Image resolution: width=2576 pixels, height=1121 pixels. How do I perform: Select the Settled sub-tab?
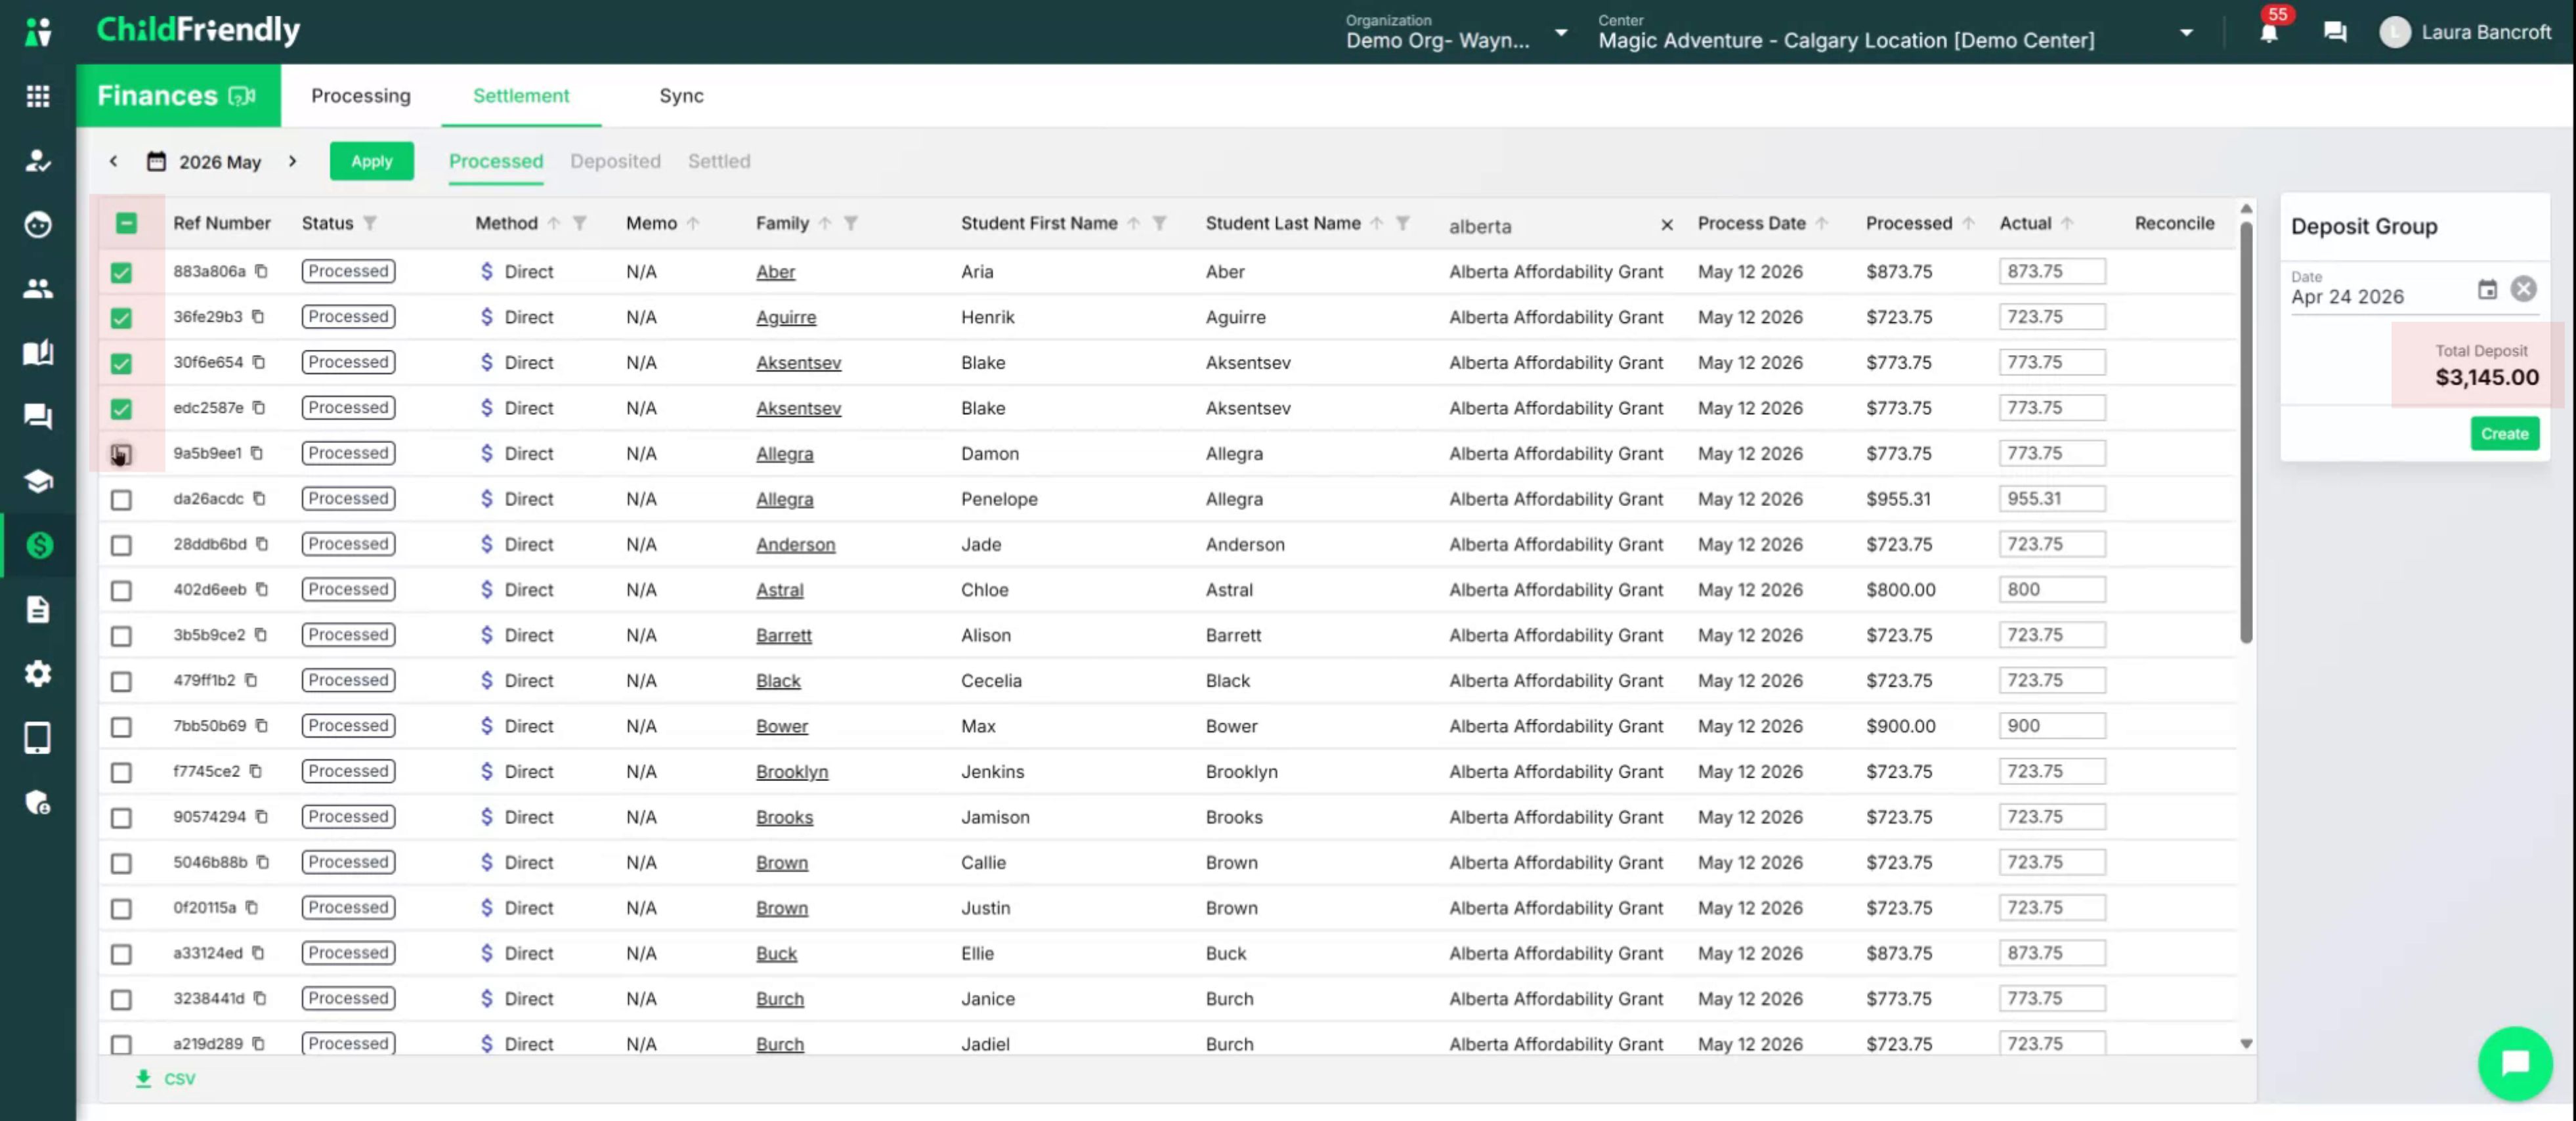[x=719, y=161]
